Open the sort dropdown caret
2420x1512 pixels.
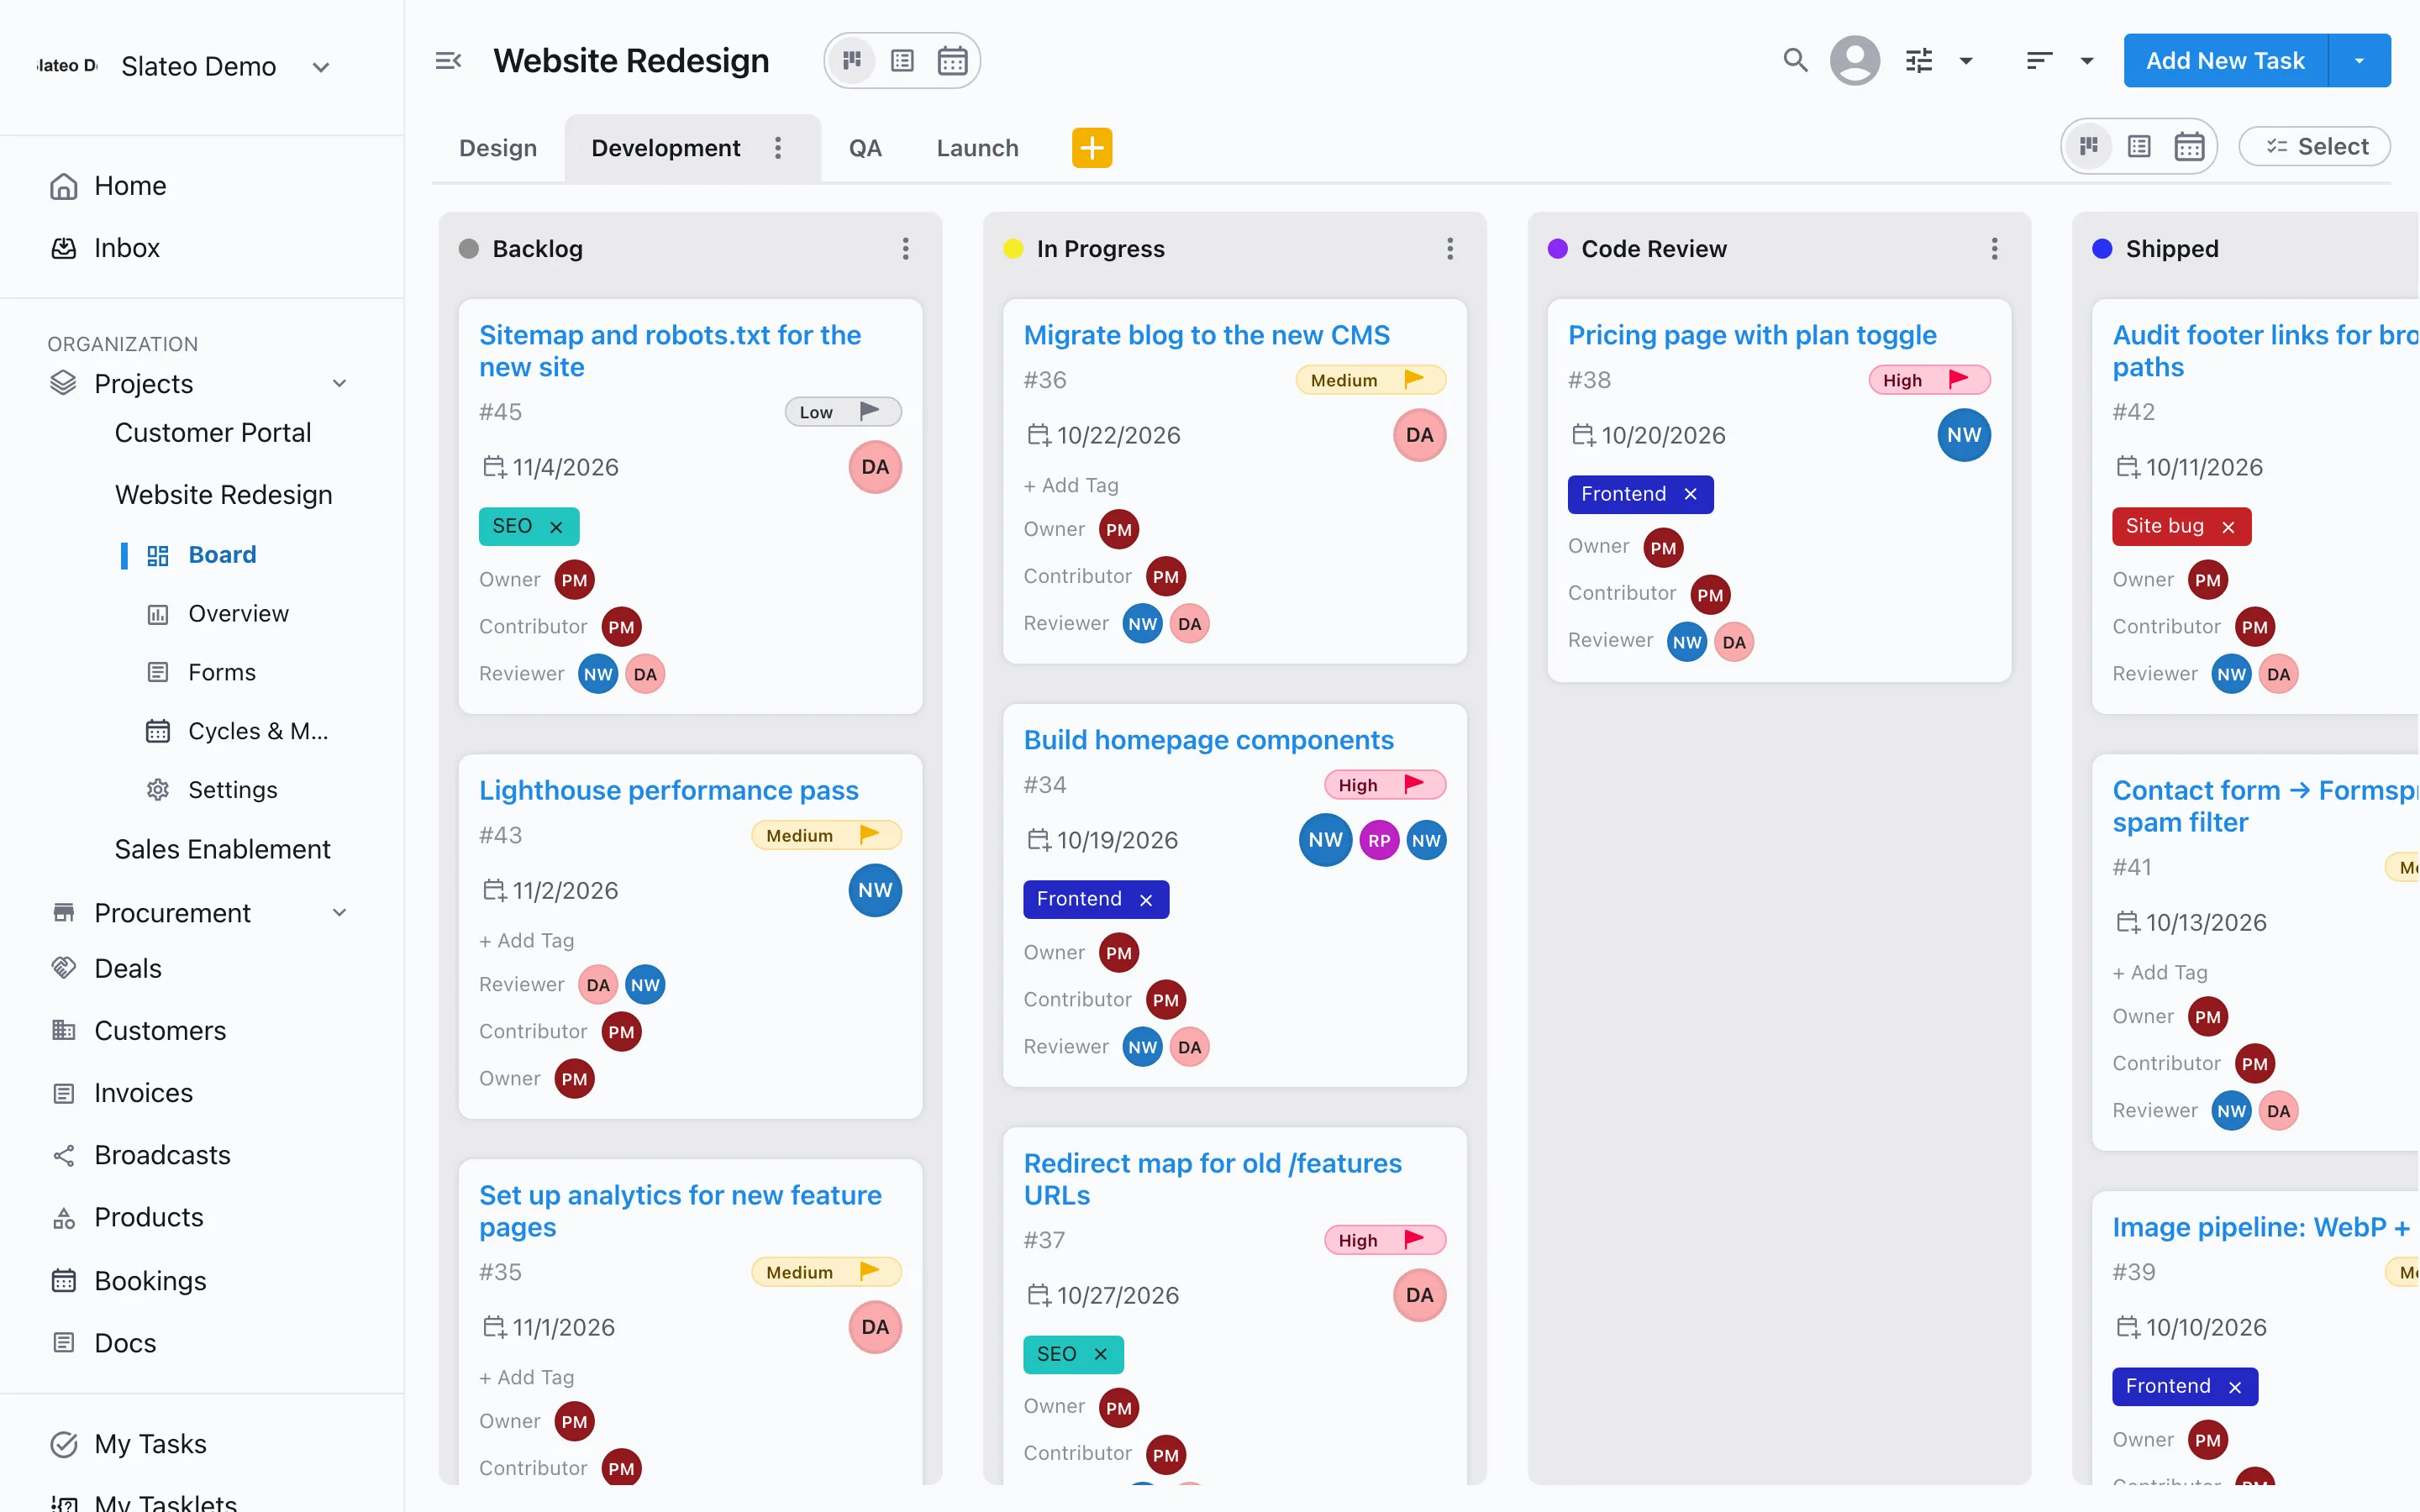tap(2087, 61)
